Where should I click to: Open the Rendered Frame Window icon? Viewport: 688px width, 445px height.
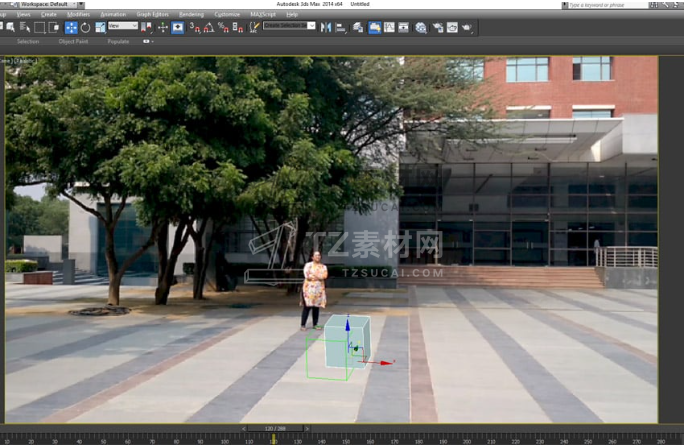pyautogui.click(x=452, y=28)
